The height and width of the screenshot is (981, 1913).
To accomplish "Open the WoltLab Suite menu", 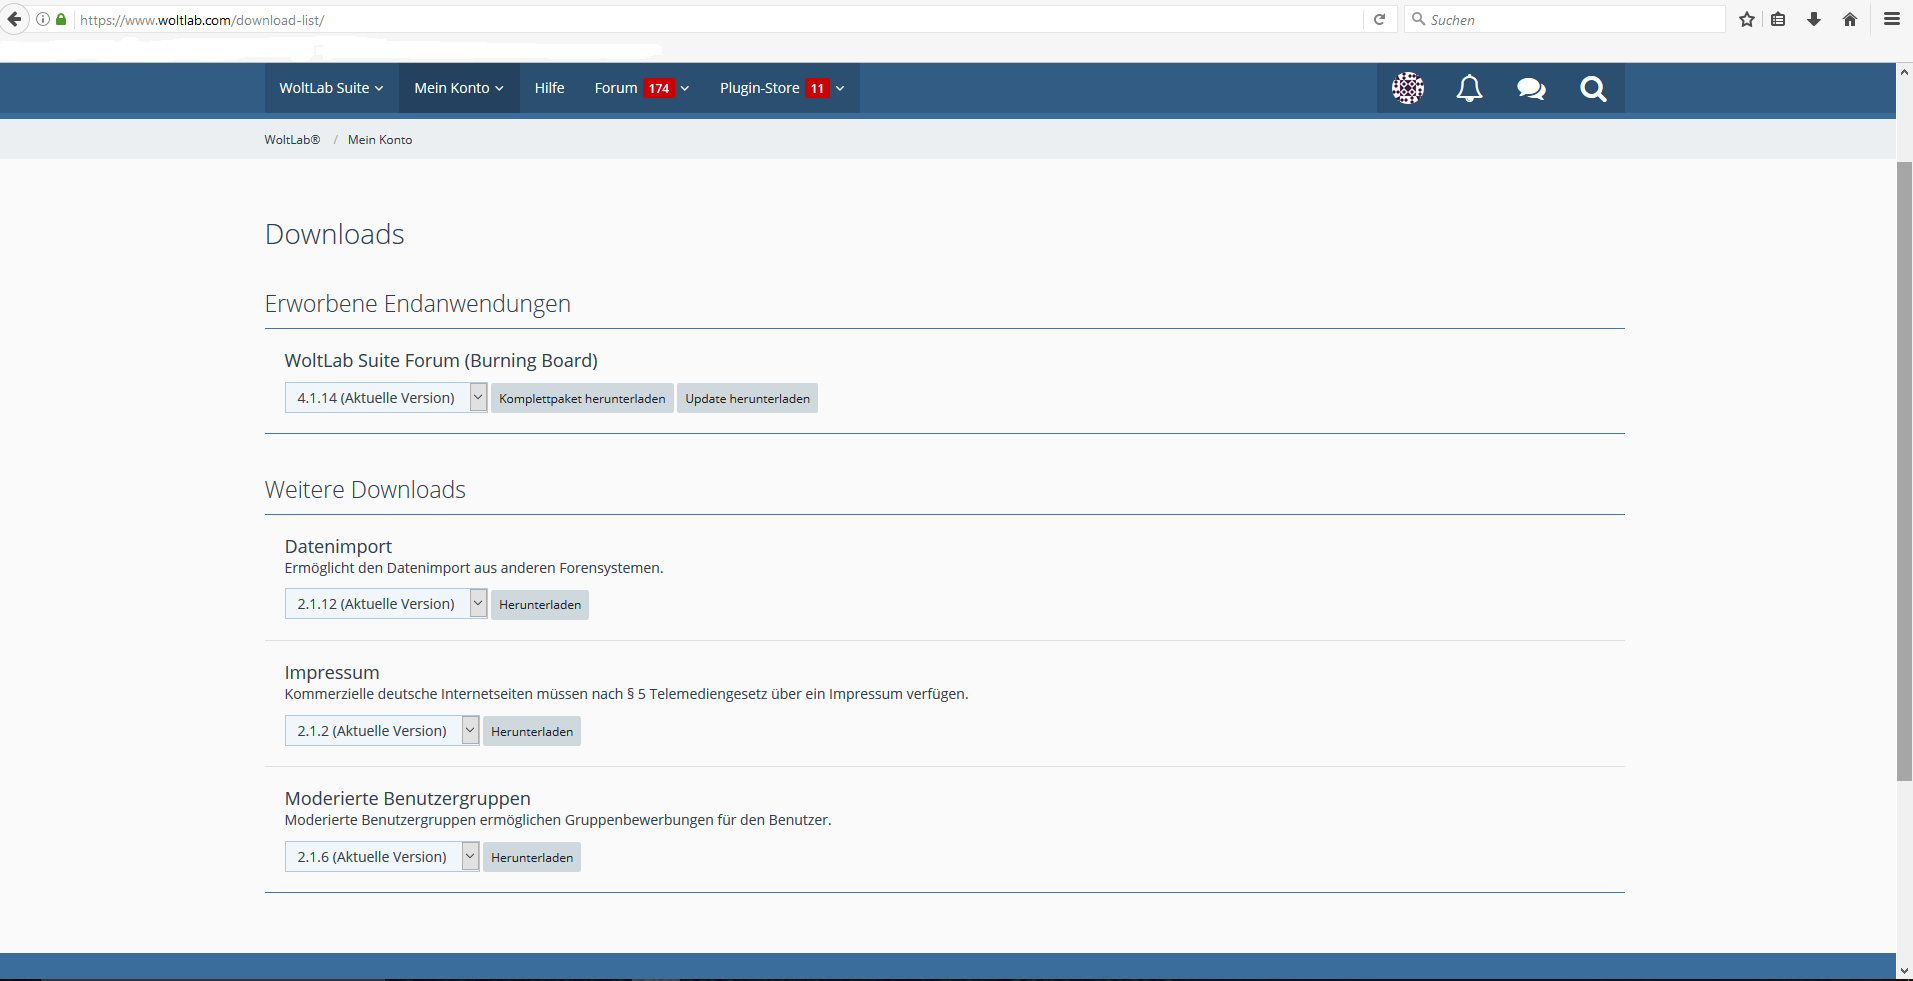I will (x=331, y=88).
